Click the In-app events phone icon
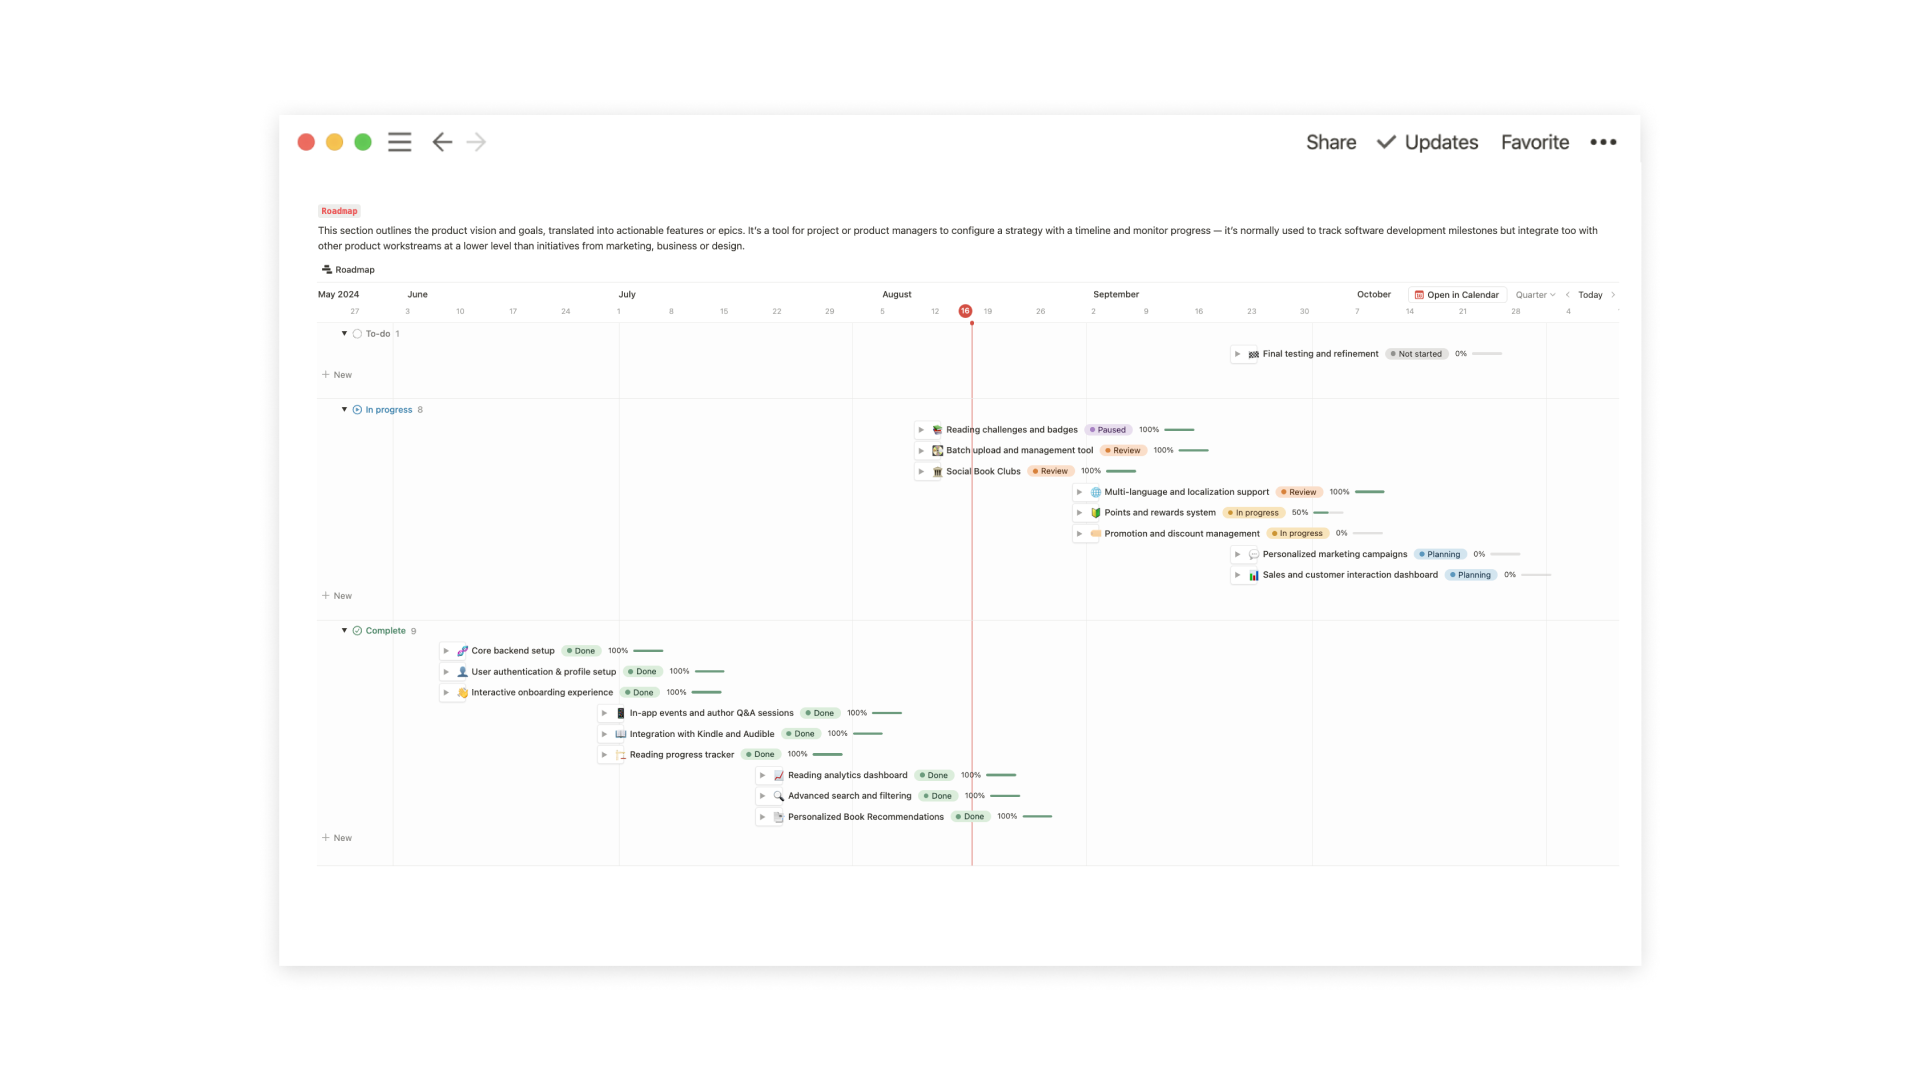Image resolution: width=1920 pixels, height=1080 pixels. pyautogui.click(x=620, y=713)
